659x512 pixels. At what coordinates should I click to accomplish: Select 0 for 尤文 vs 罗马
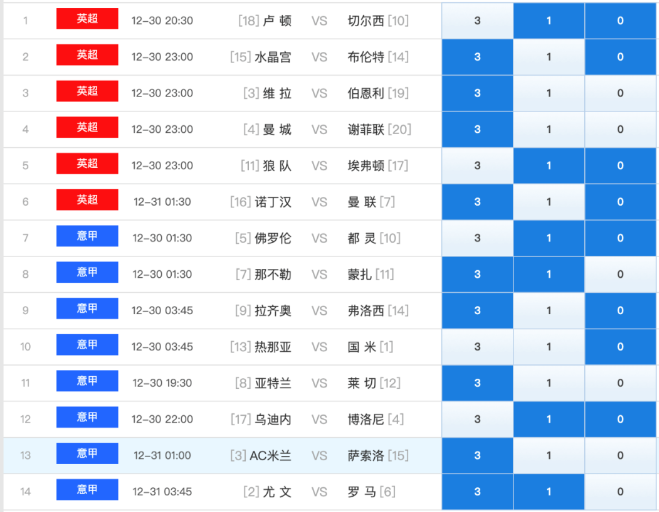pos(620,491)
